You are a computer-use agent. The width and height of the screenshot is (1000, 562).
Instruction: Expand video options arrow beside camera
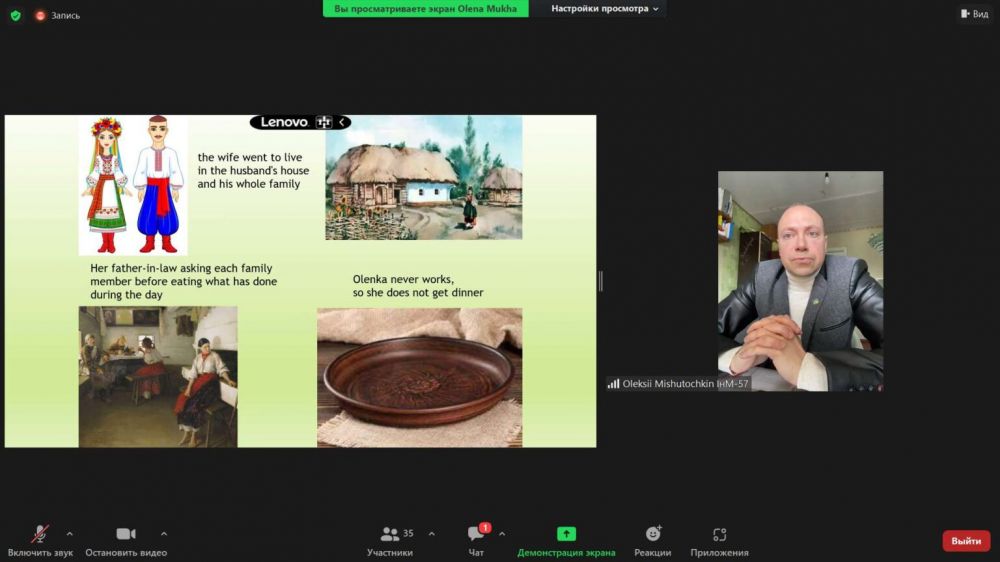[x=164, y=533]
